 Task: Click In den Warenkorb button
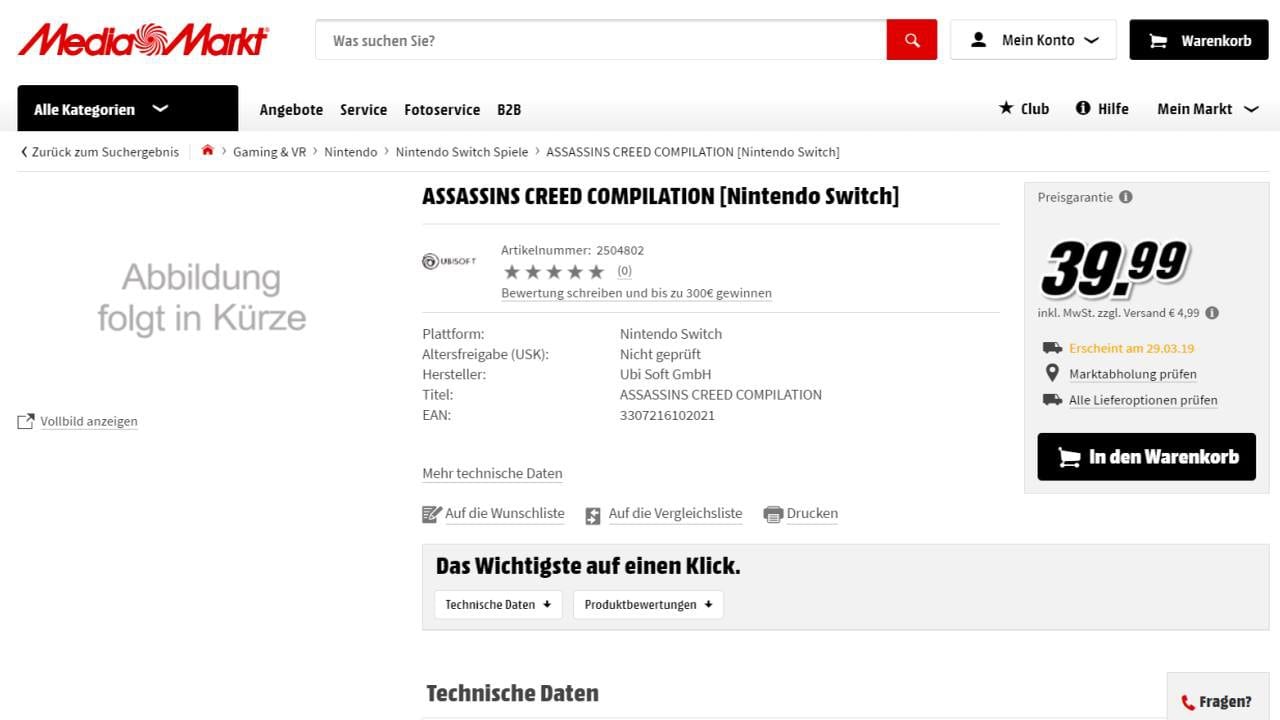(x=1146, y=457)
